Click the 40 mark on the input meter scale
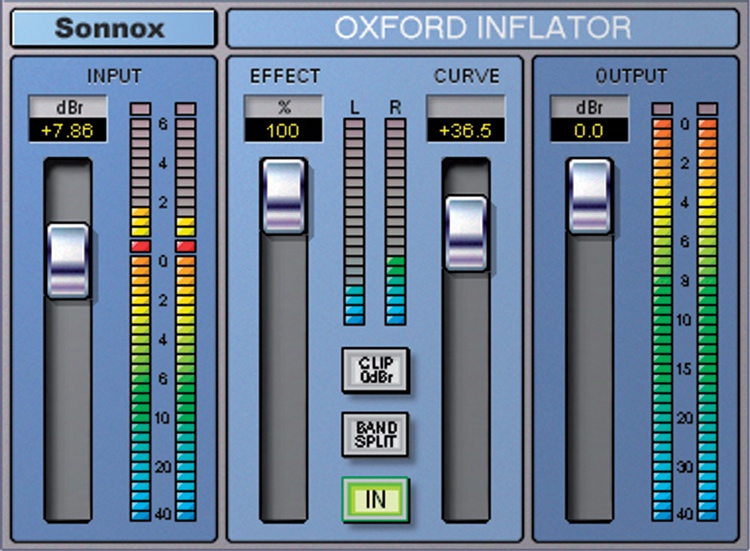The image size is (750, 551). click(163, 514)
